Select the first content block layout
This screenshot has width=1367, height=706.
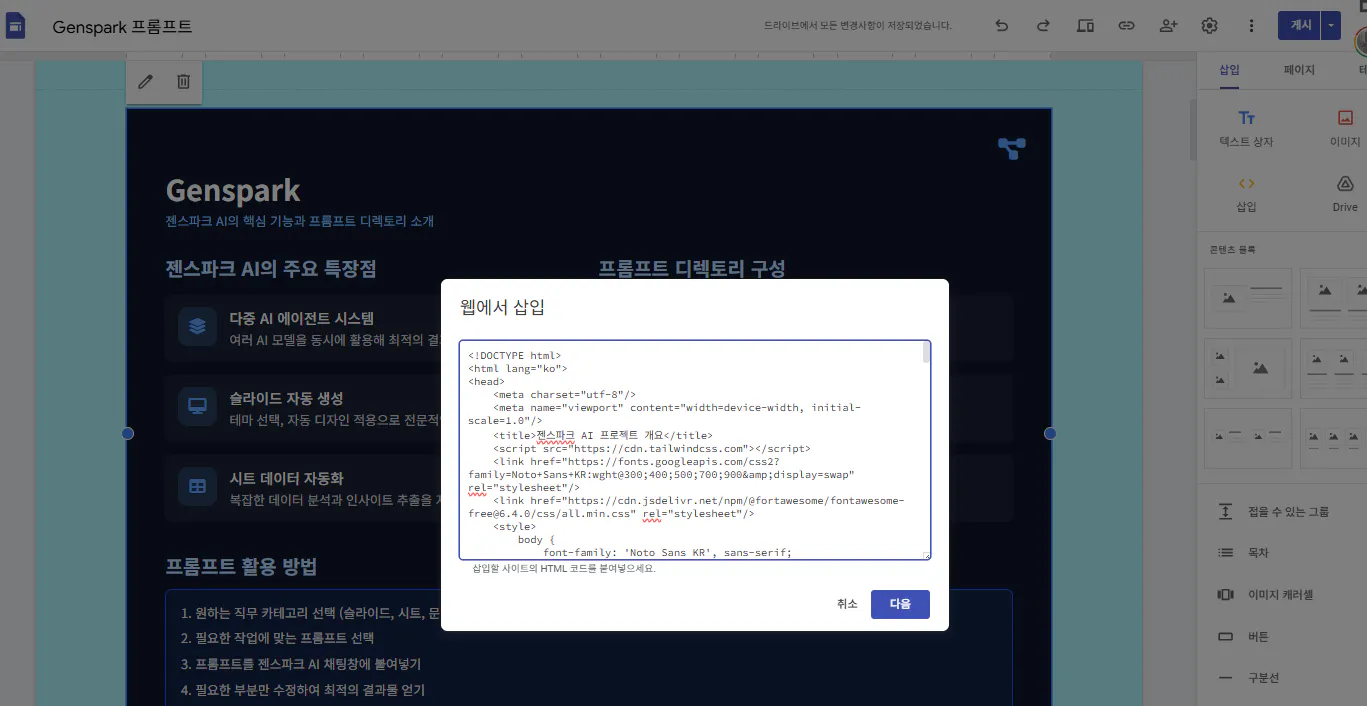click(1248, 297)
